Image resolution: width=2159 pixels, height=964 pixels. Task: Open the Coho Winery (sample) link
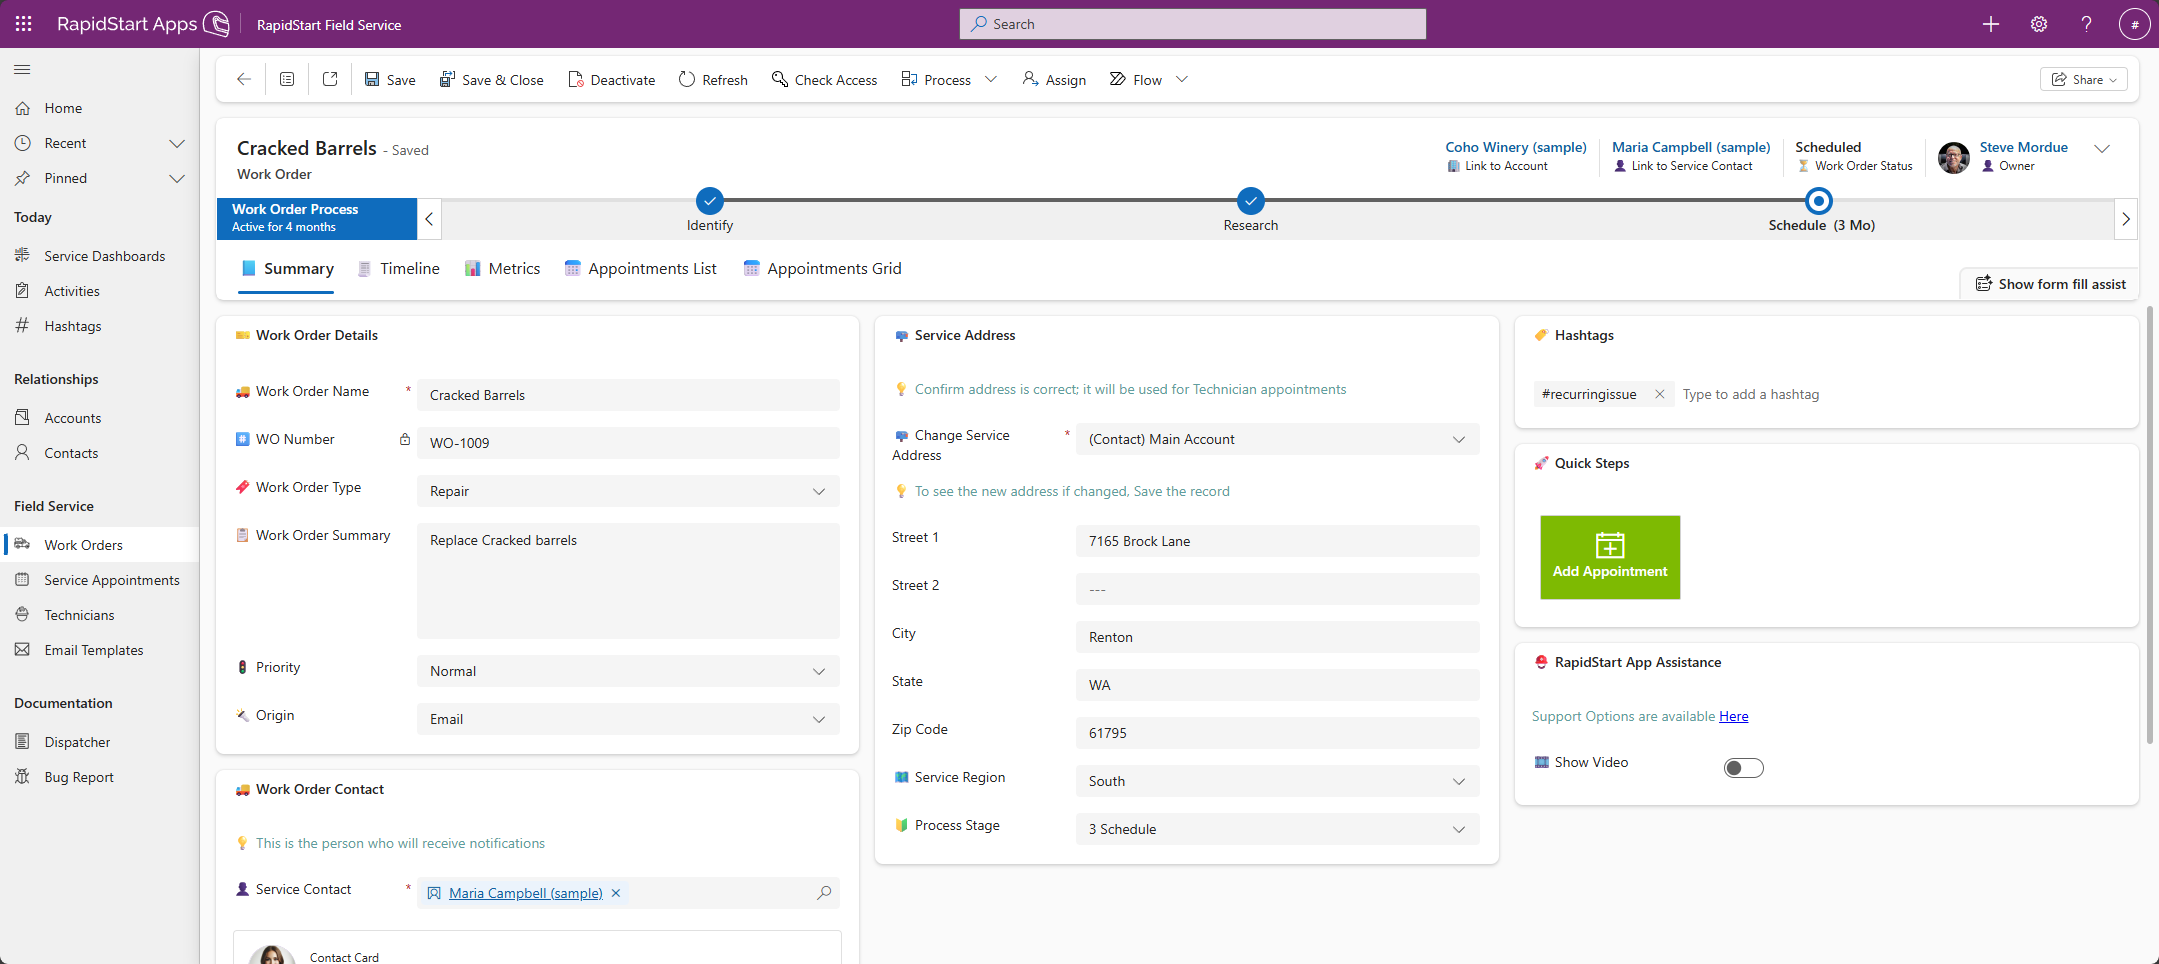pyautogui.click(x=1516, y=147)
